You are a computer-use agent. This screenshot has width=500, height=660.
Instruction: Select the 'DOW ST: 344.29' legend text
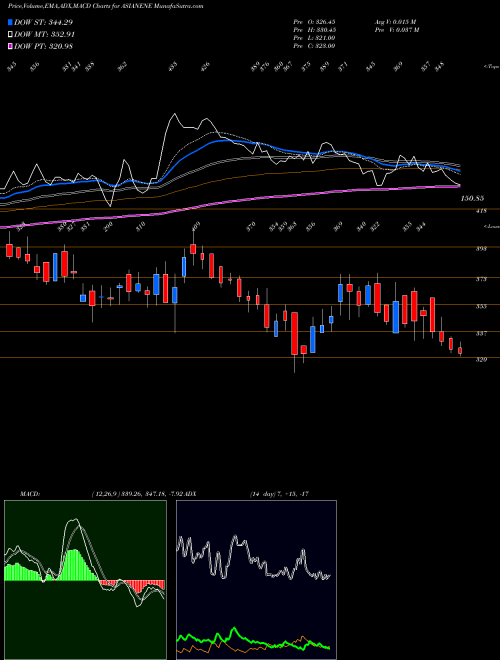44,22
